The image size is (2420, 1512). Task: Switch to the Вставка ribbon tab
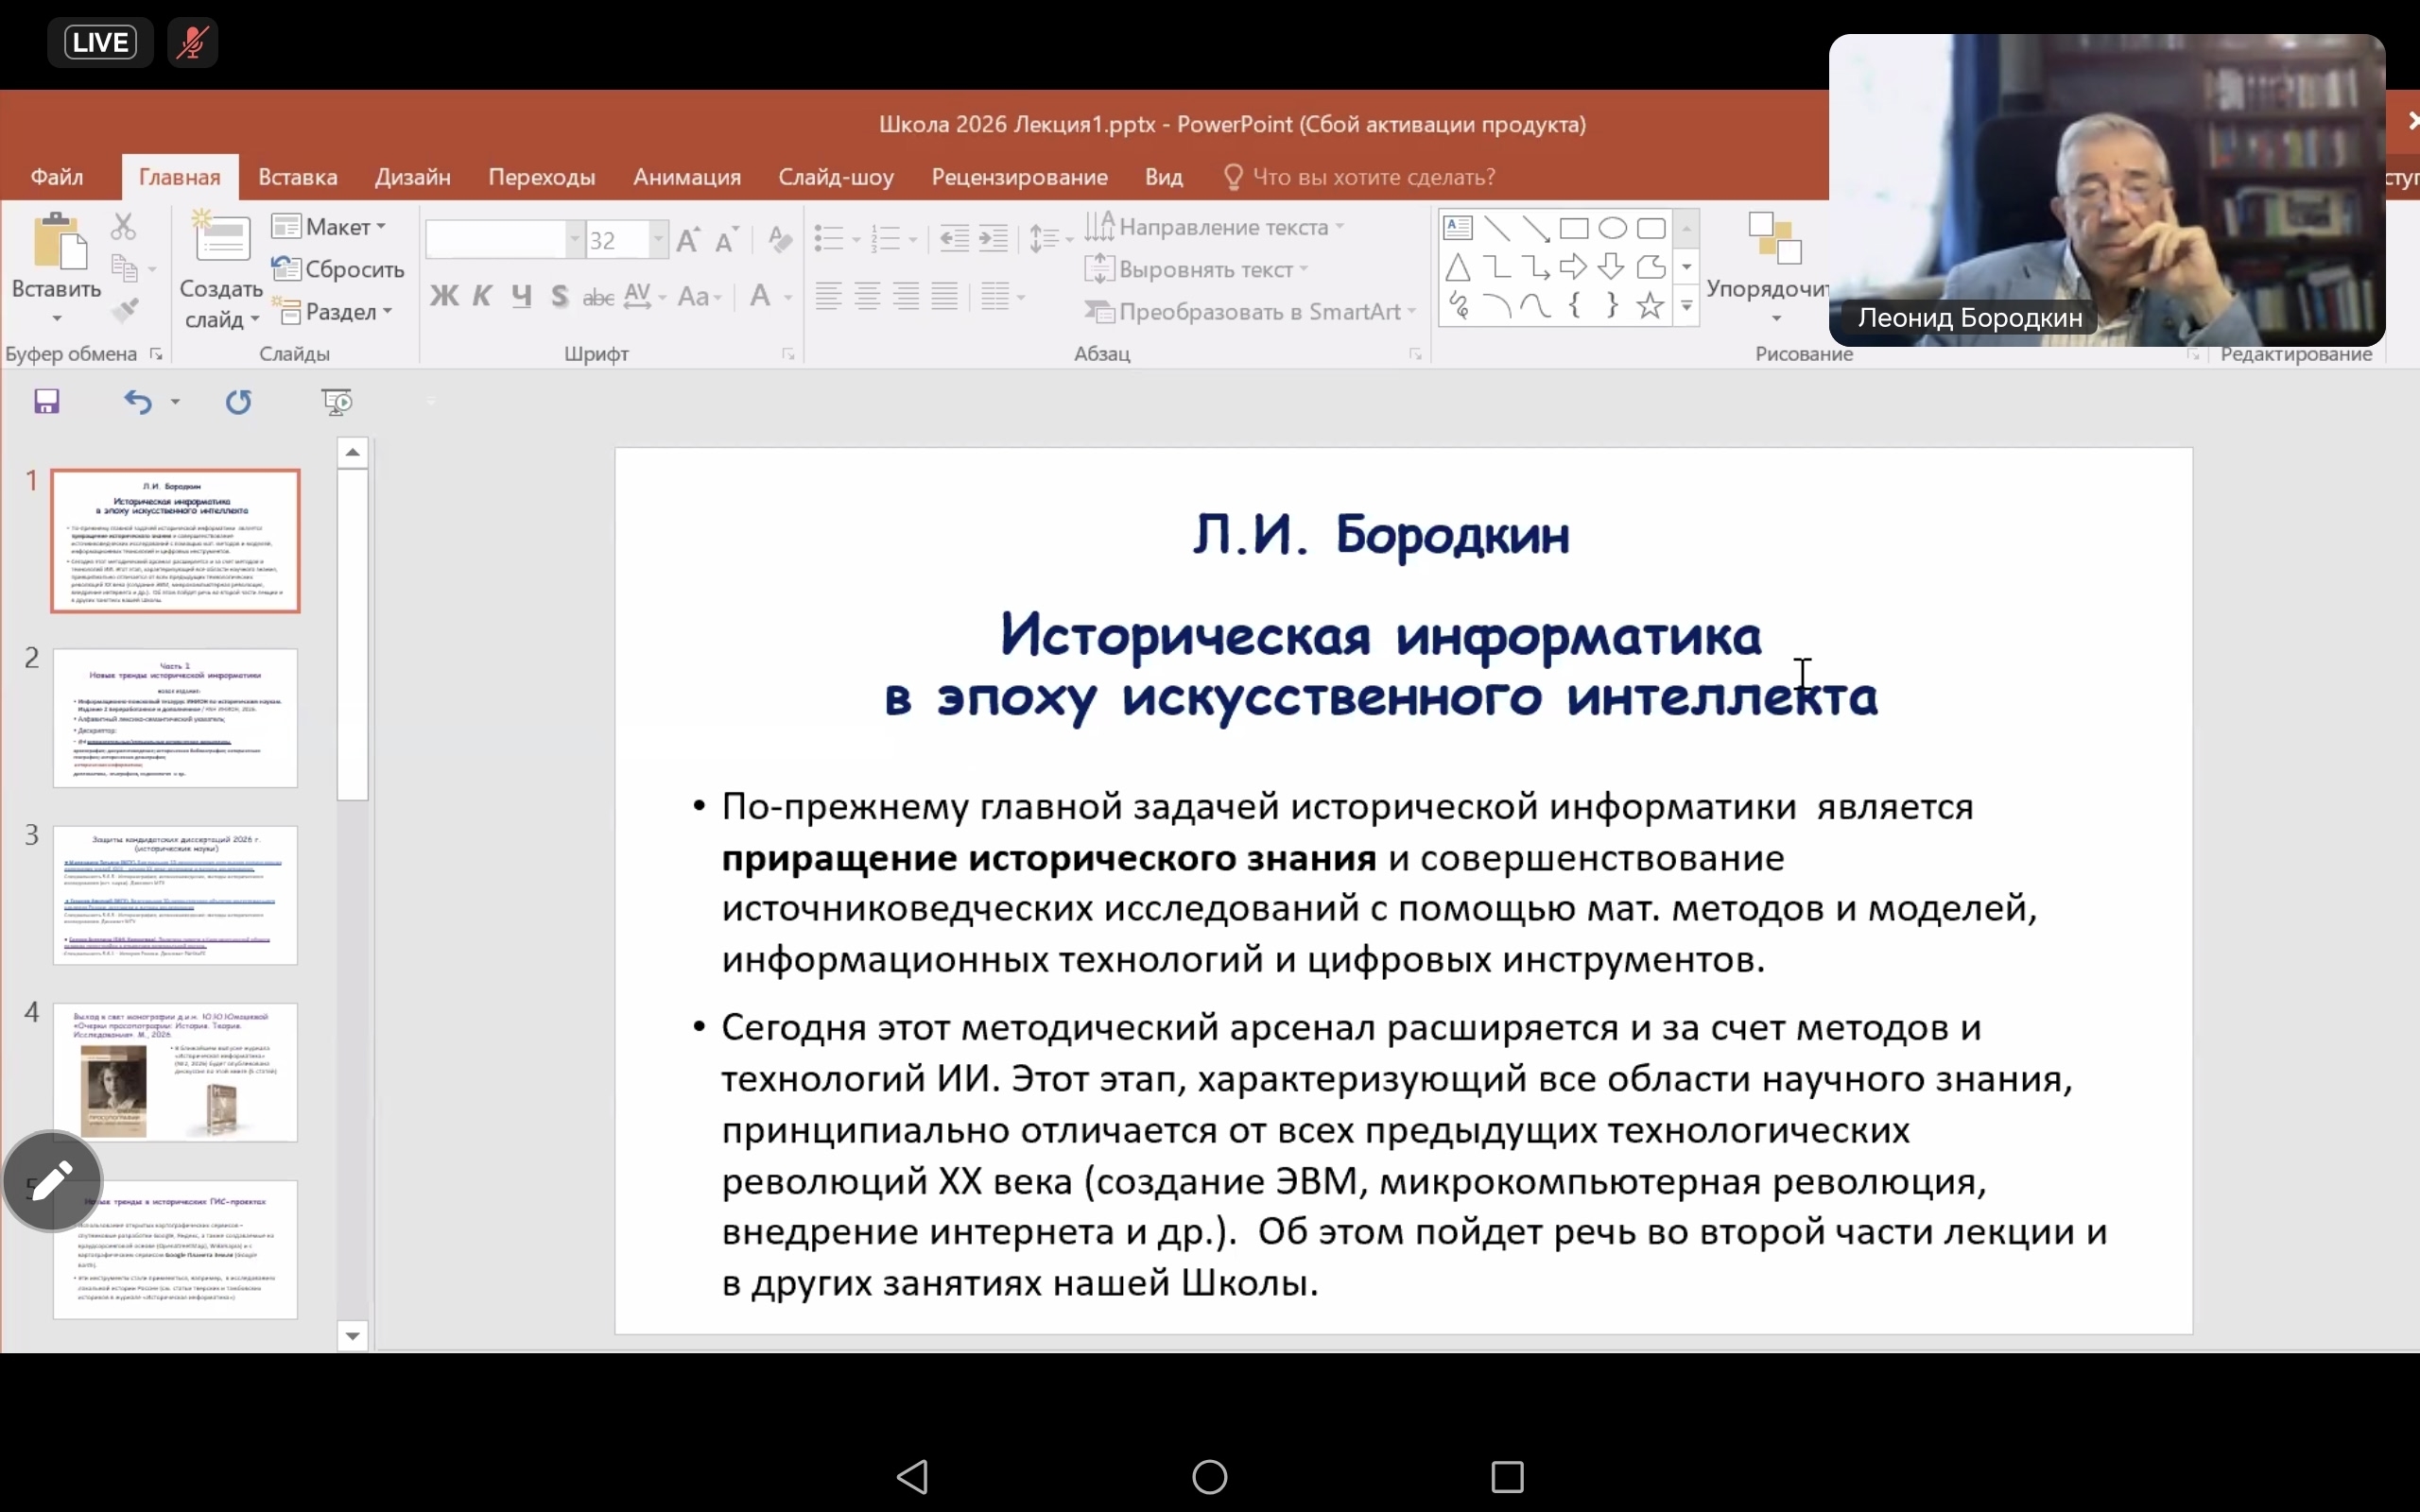point(298,177)
